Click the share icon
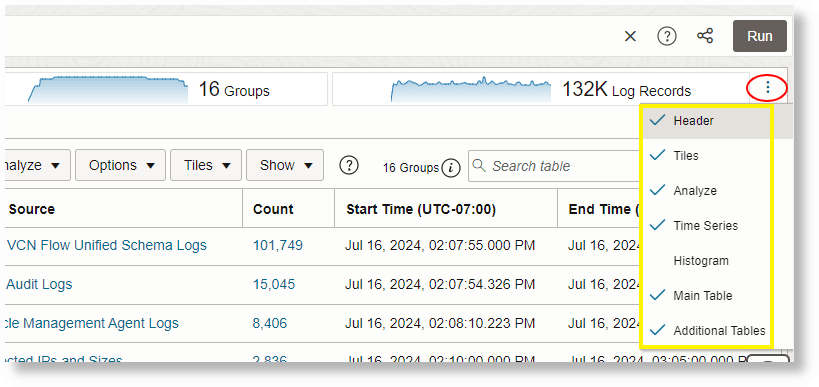Image resolution: width=819 pixels, height=387 pixels. point(705,36)
